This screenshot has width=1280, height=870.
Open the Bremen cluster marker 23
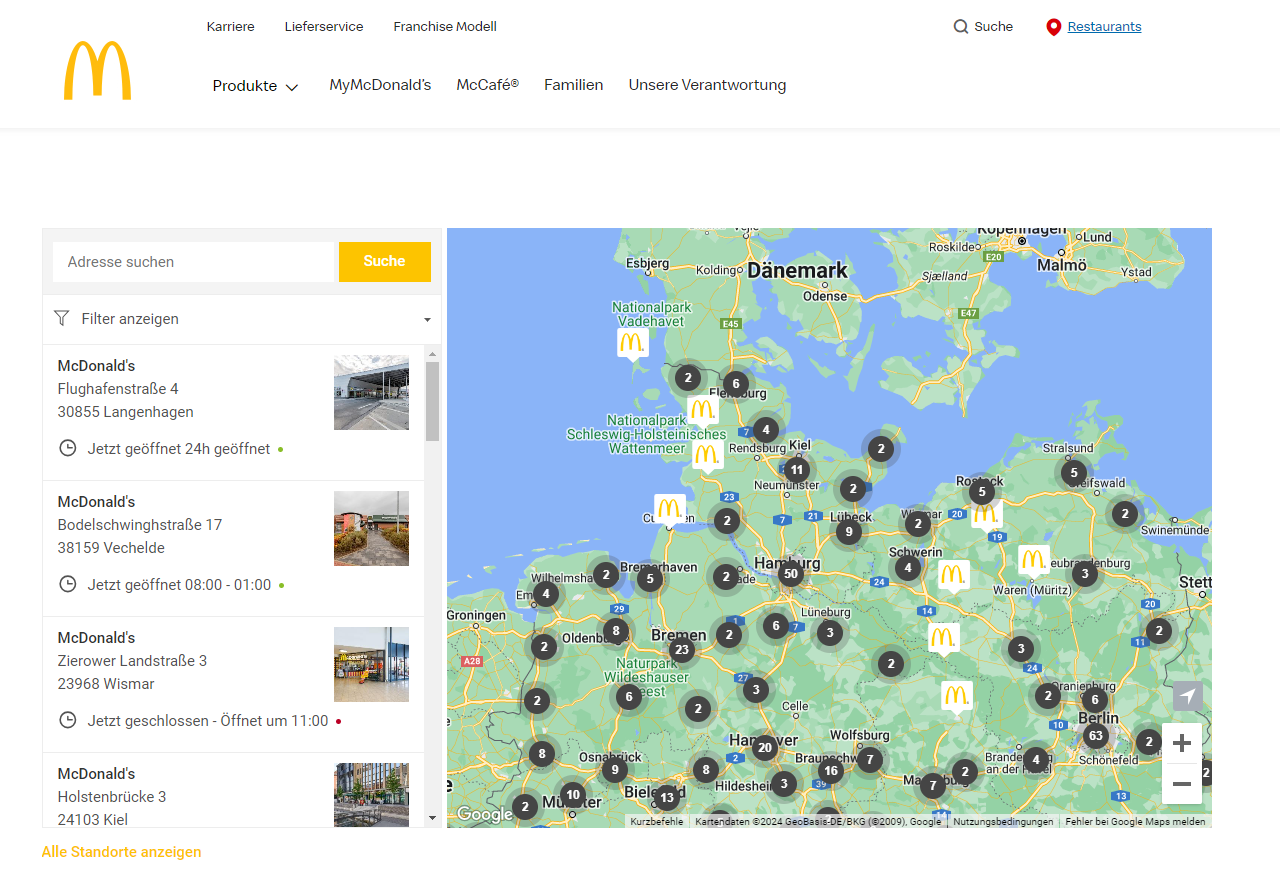[x=682, y=650]
